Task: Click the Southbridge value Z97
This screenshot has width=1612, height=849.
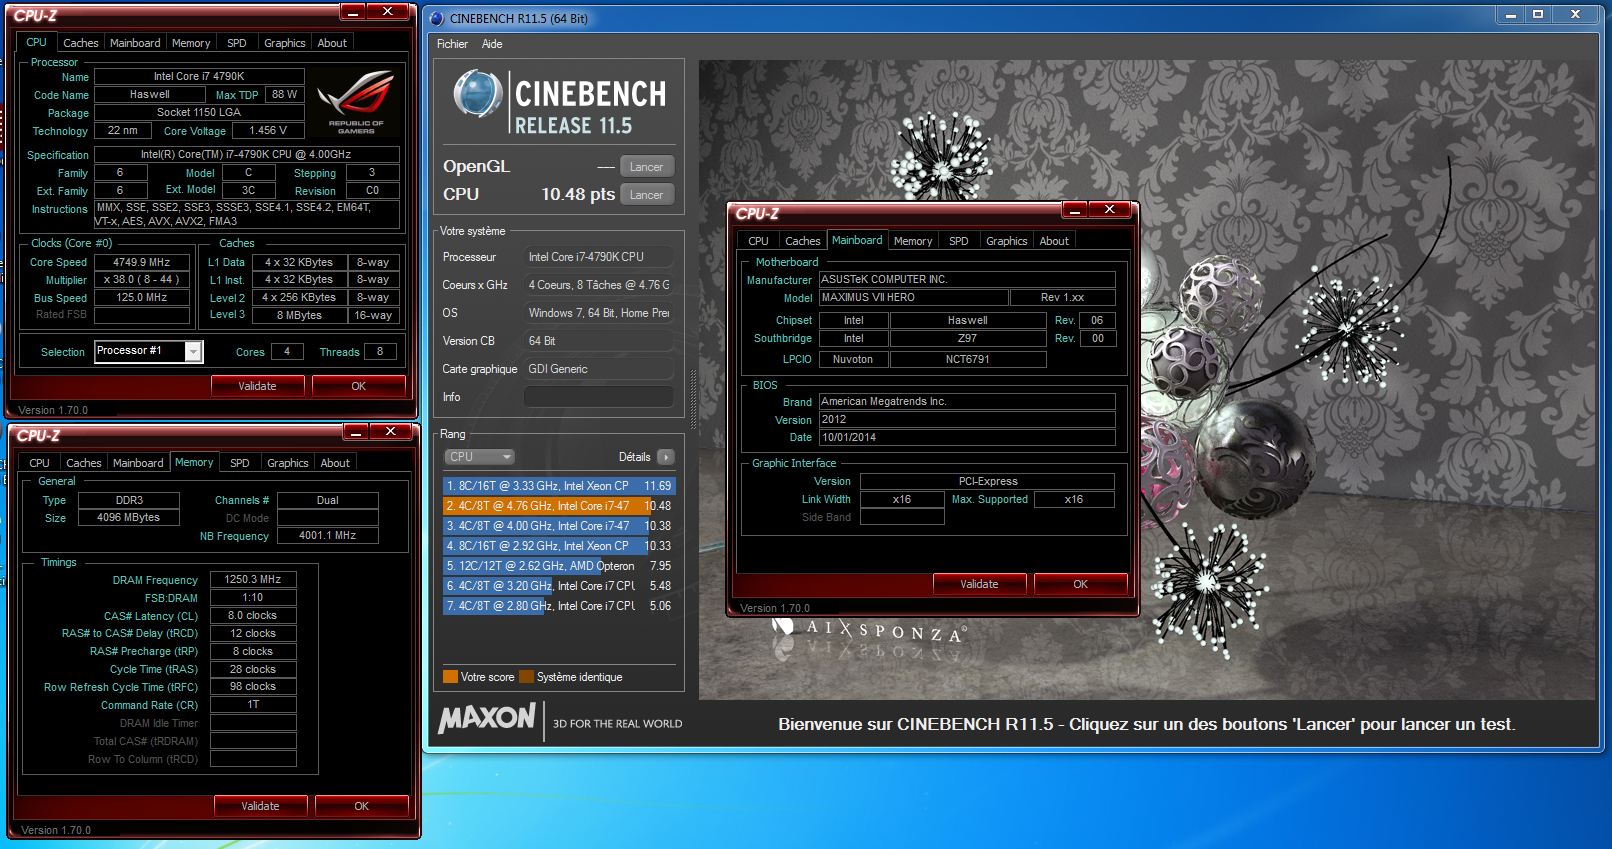Action: tap(968, 339)
